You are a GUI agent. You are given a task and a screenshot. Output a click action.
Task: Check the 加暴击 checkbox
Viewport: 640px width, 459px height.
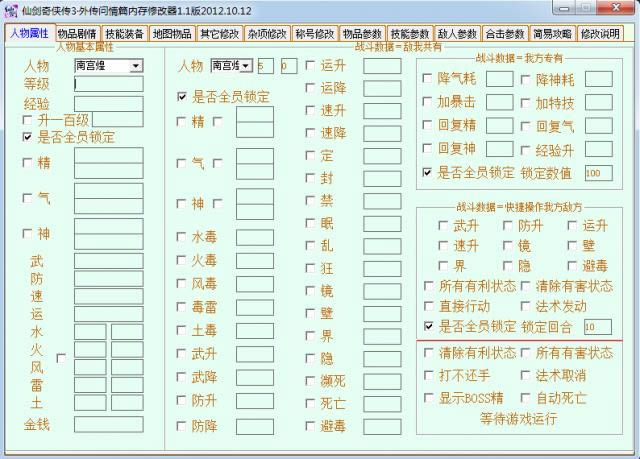tap(427, 101)
